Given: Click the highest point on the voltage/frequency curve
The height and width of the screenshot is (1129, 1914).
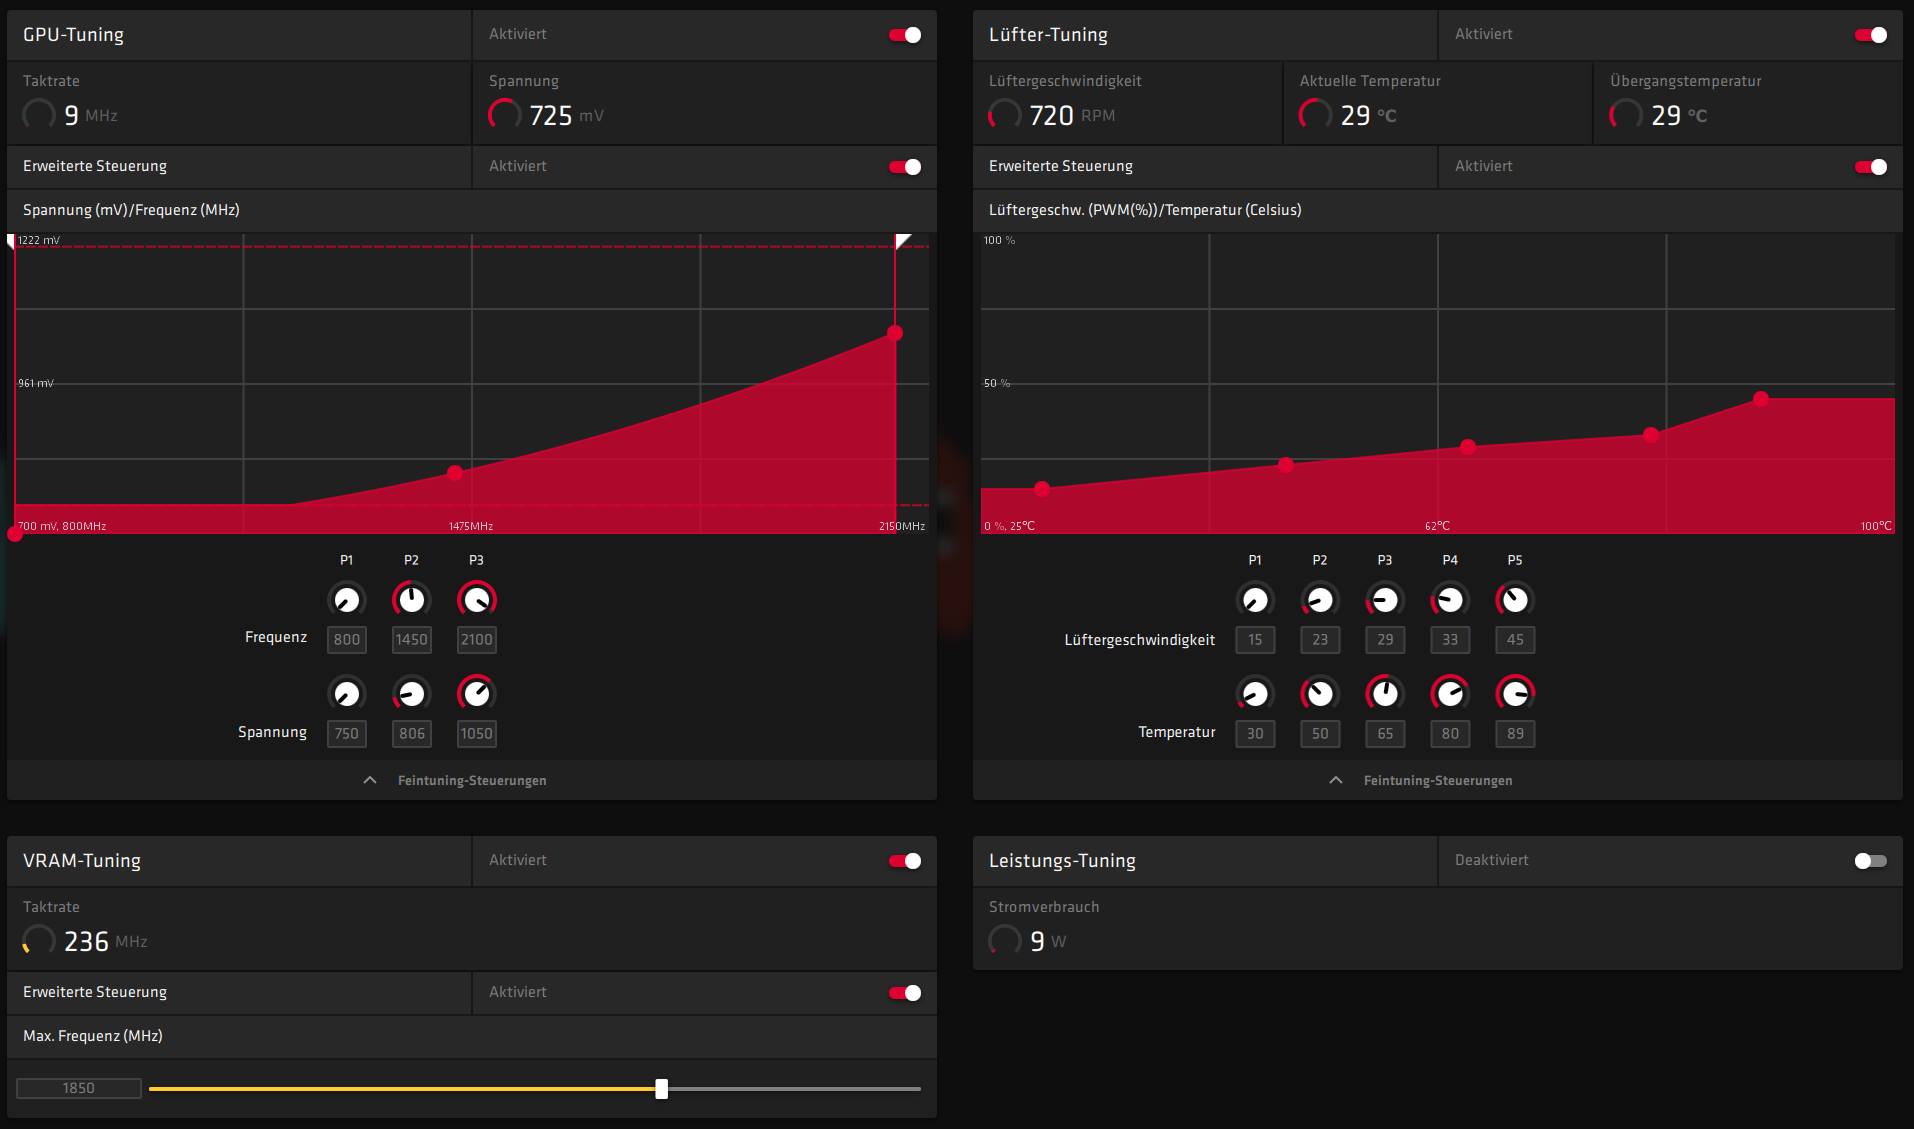Looking at the screenshot, I should 895,333.
